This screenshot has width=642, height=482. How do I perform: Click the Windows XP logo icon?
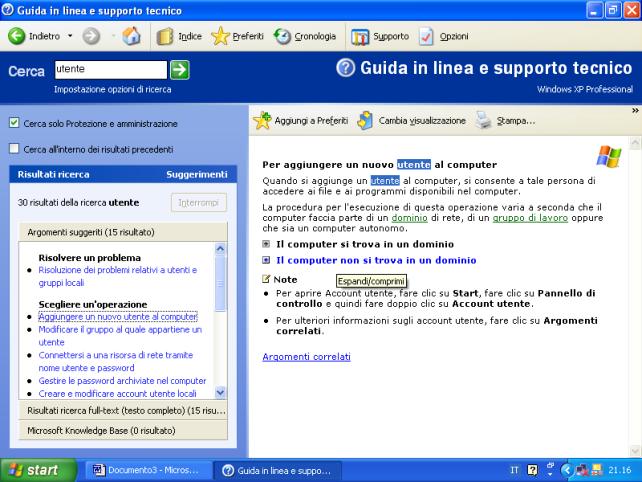click(609, 156)
